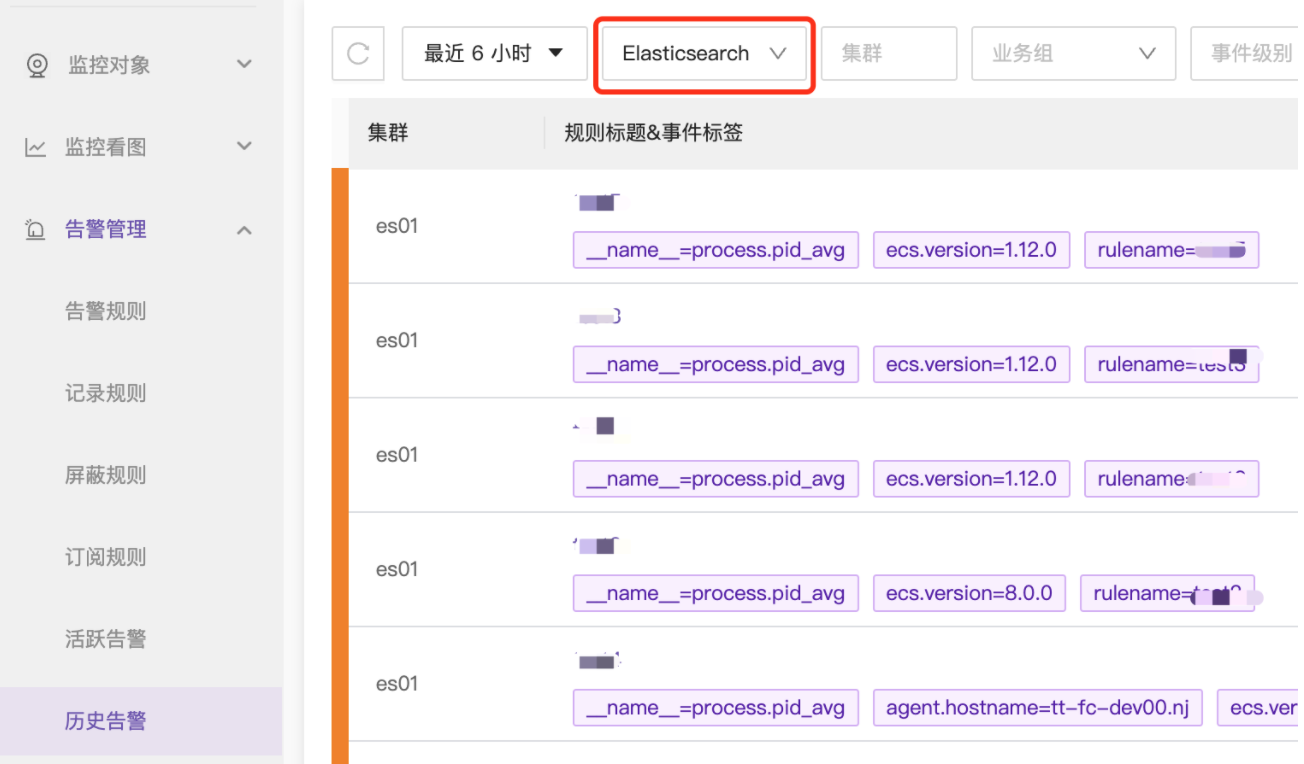1304x764 pixels.
Task: Open 活跃告警 in sidebar
Action: pyautogui.click(x=106, y=640)
